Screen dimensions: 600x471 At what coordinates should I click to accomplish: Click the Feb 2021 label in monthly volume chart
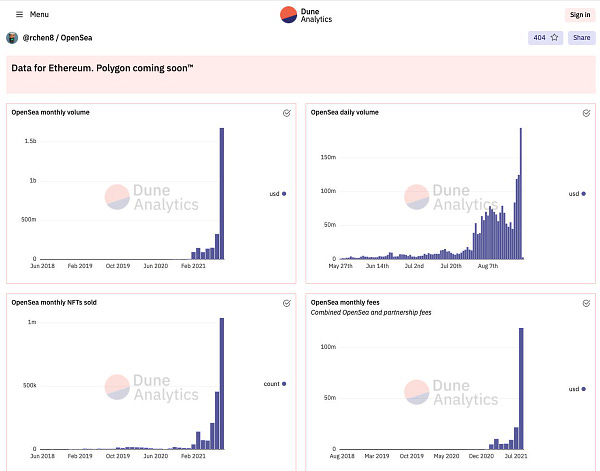pyautogui.click(x=193, y=266)
